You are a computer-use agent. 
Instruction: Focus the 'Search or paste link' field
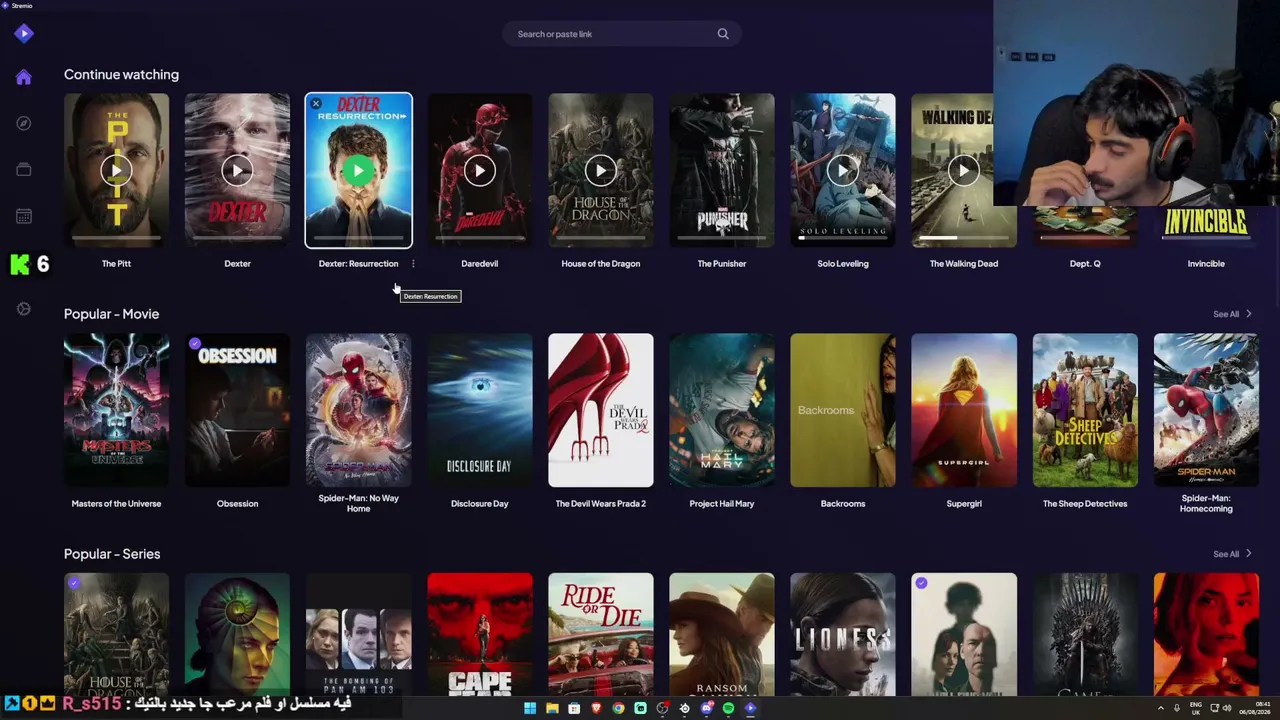621,34
